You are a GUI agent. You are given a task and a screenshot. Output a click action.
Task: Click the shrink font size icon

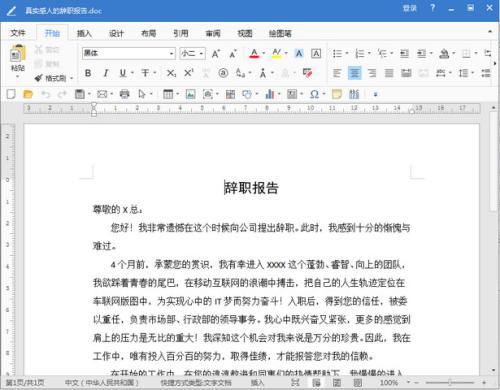[233, 53]
